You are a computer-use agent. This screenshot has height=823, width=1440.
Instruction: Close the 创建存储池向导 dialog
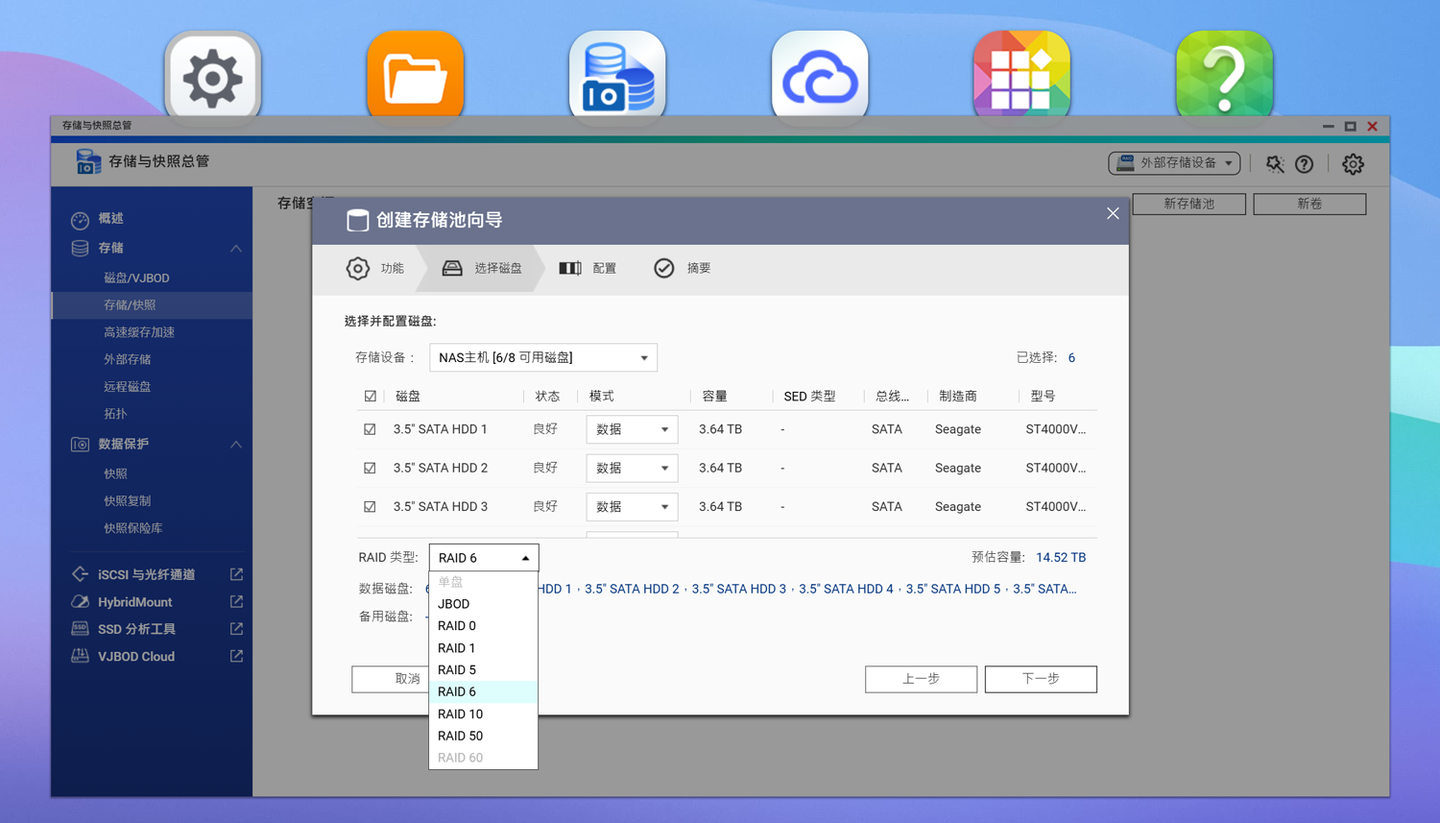[x=1113, y=213]
